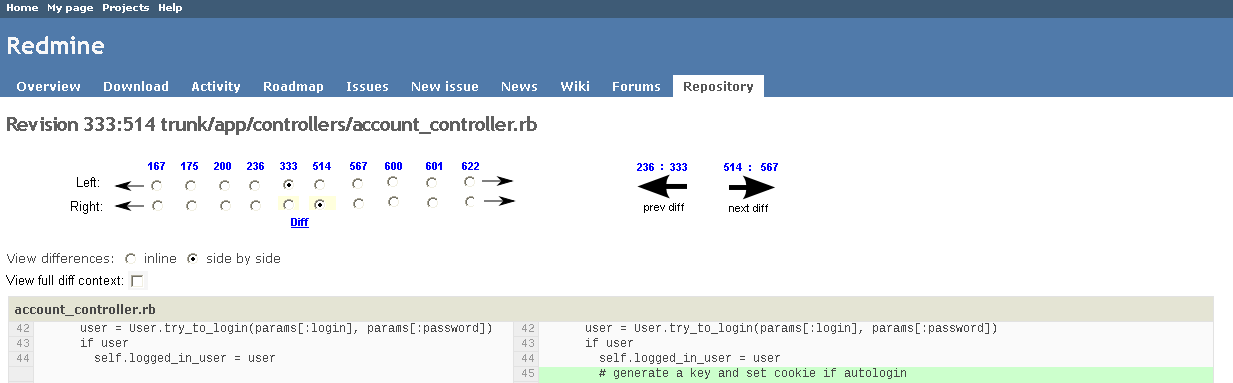Go to My page in top menu
Viewport: 1233px width, 383px height.
coord(70,7)
